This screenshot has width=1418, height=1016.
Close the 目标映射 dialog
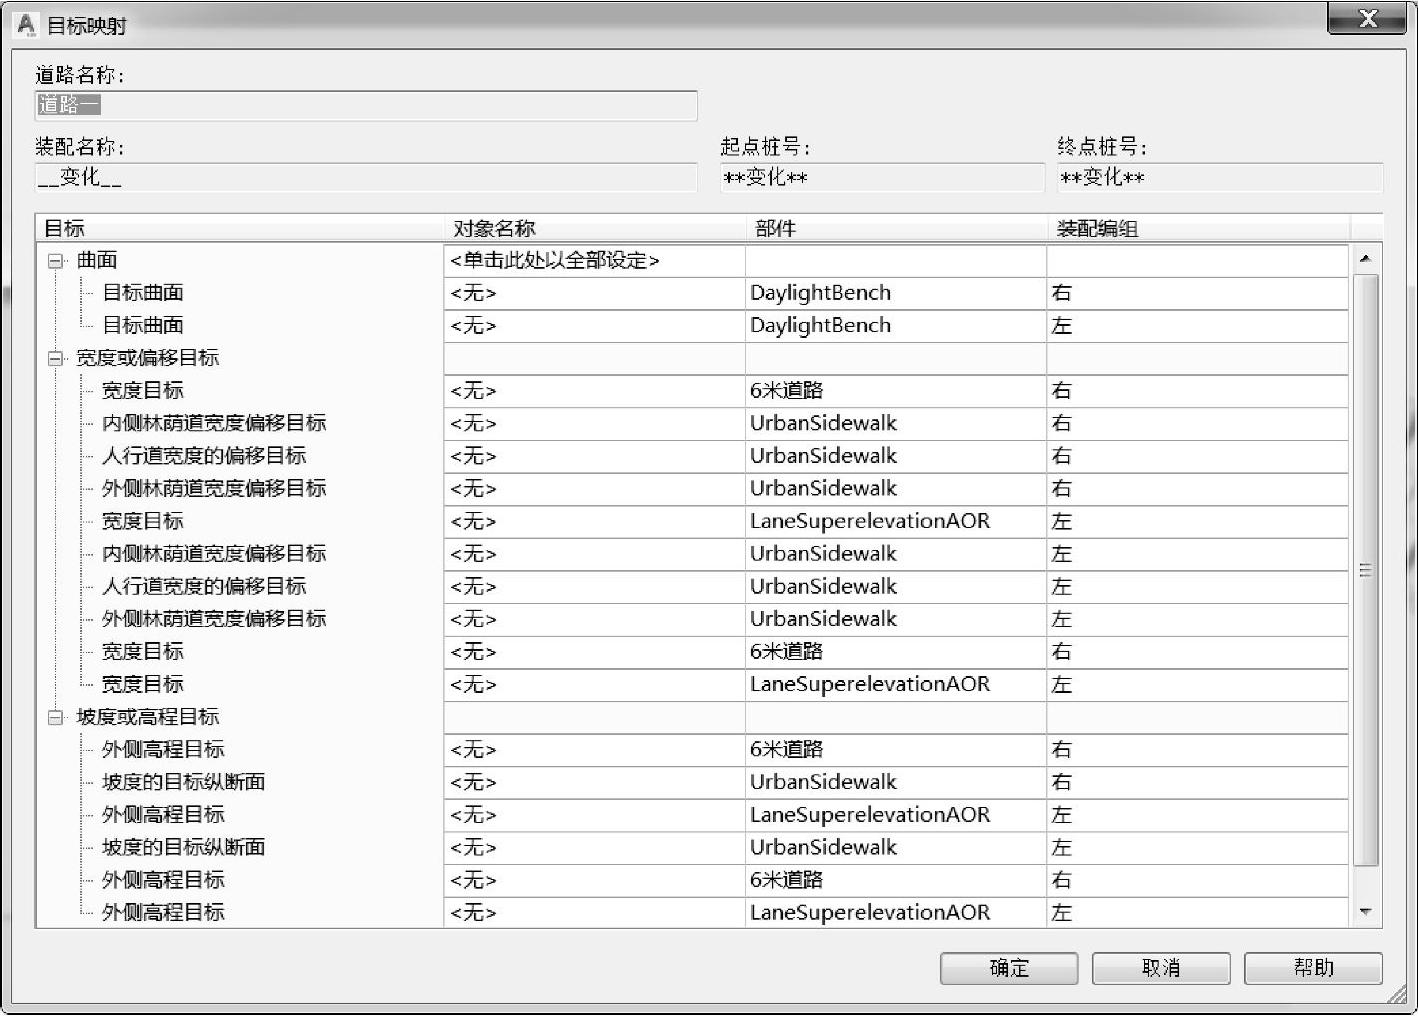[x=1367, y=19]
